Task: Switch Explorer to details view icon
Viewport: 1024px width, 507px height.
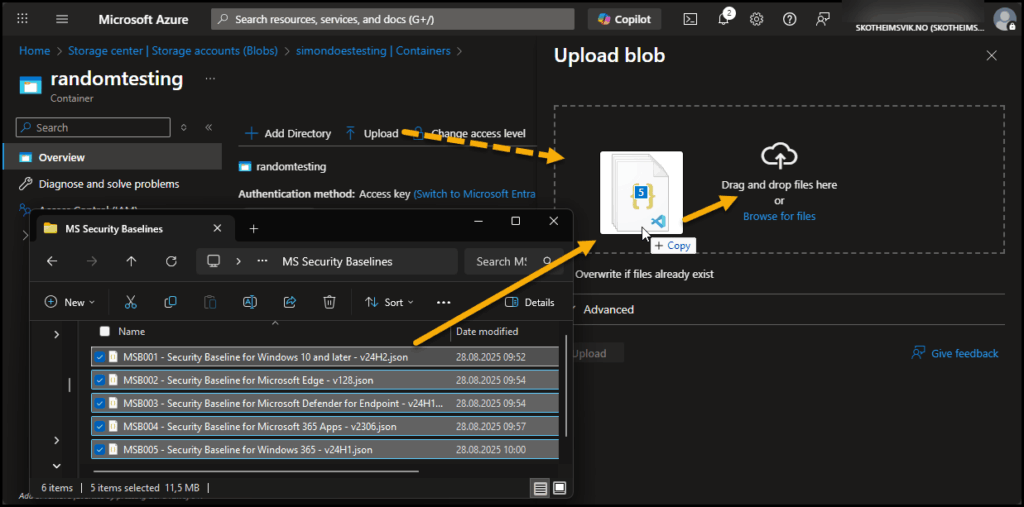Action: pos(539,487)
